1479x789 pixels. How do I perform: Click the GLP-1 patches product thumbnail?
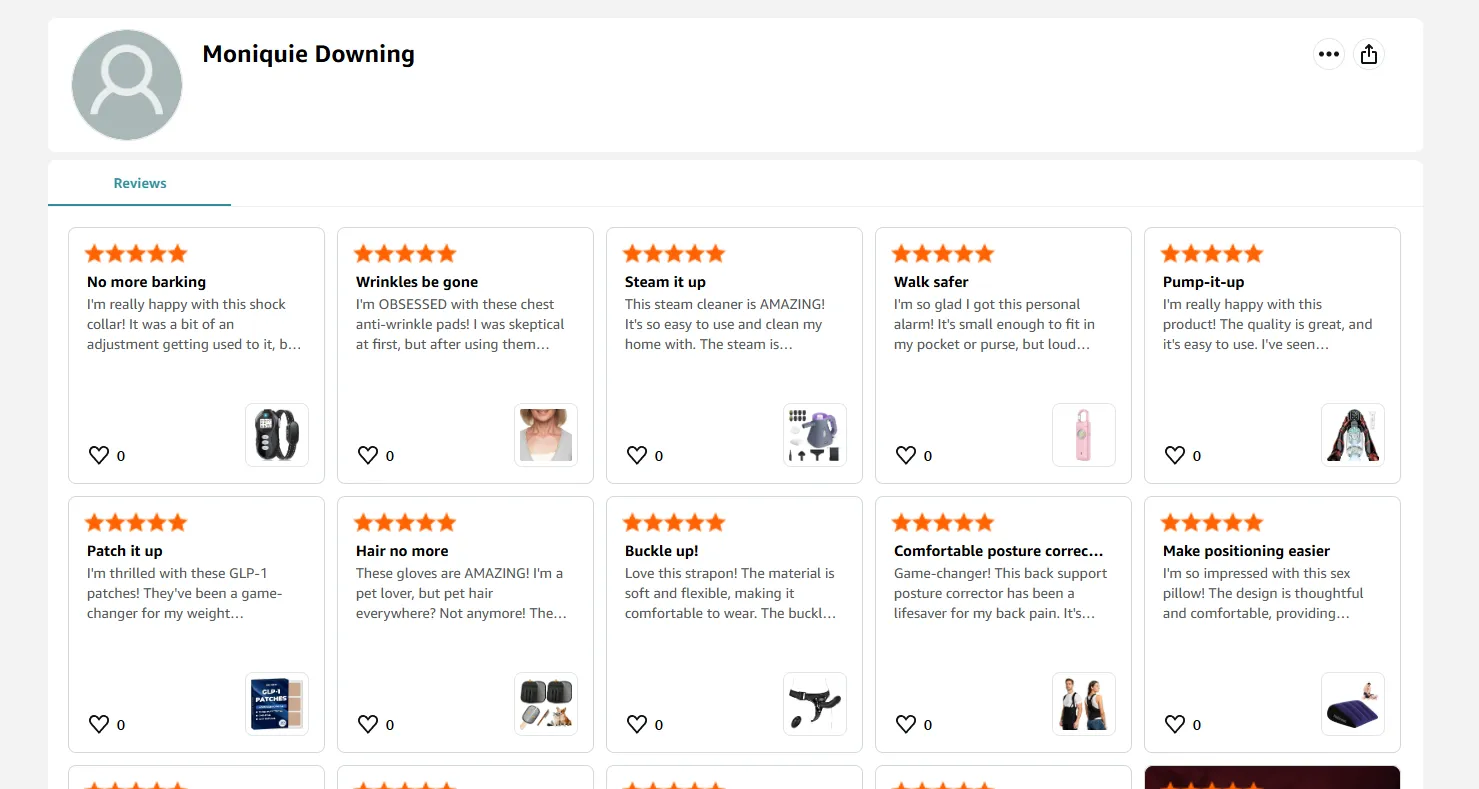point(277,704)
